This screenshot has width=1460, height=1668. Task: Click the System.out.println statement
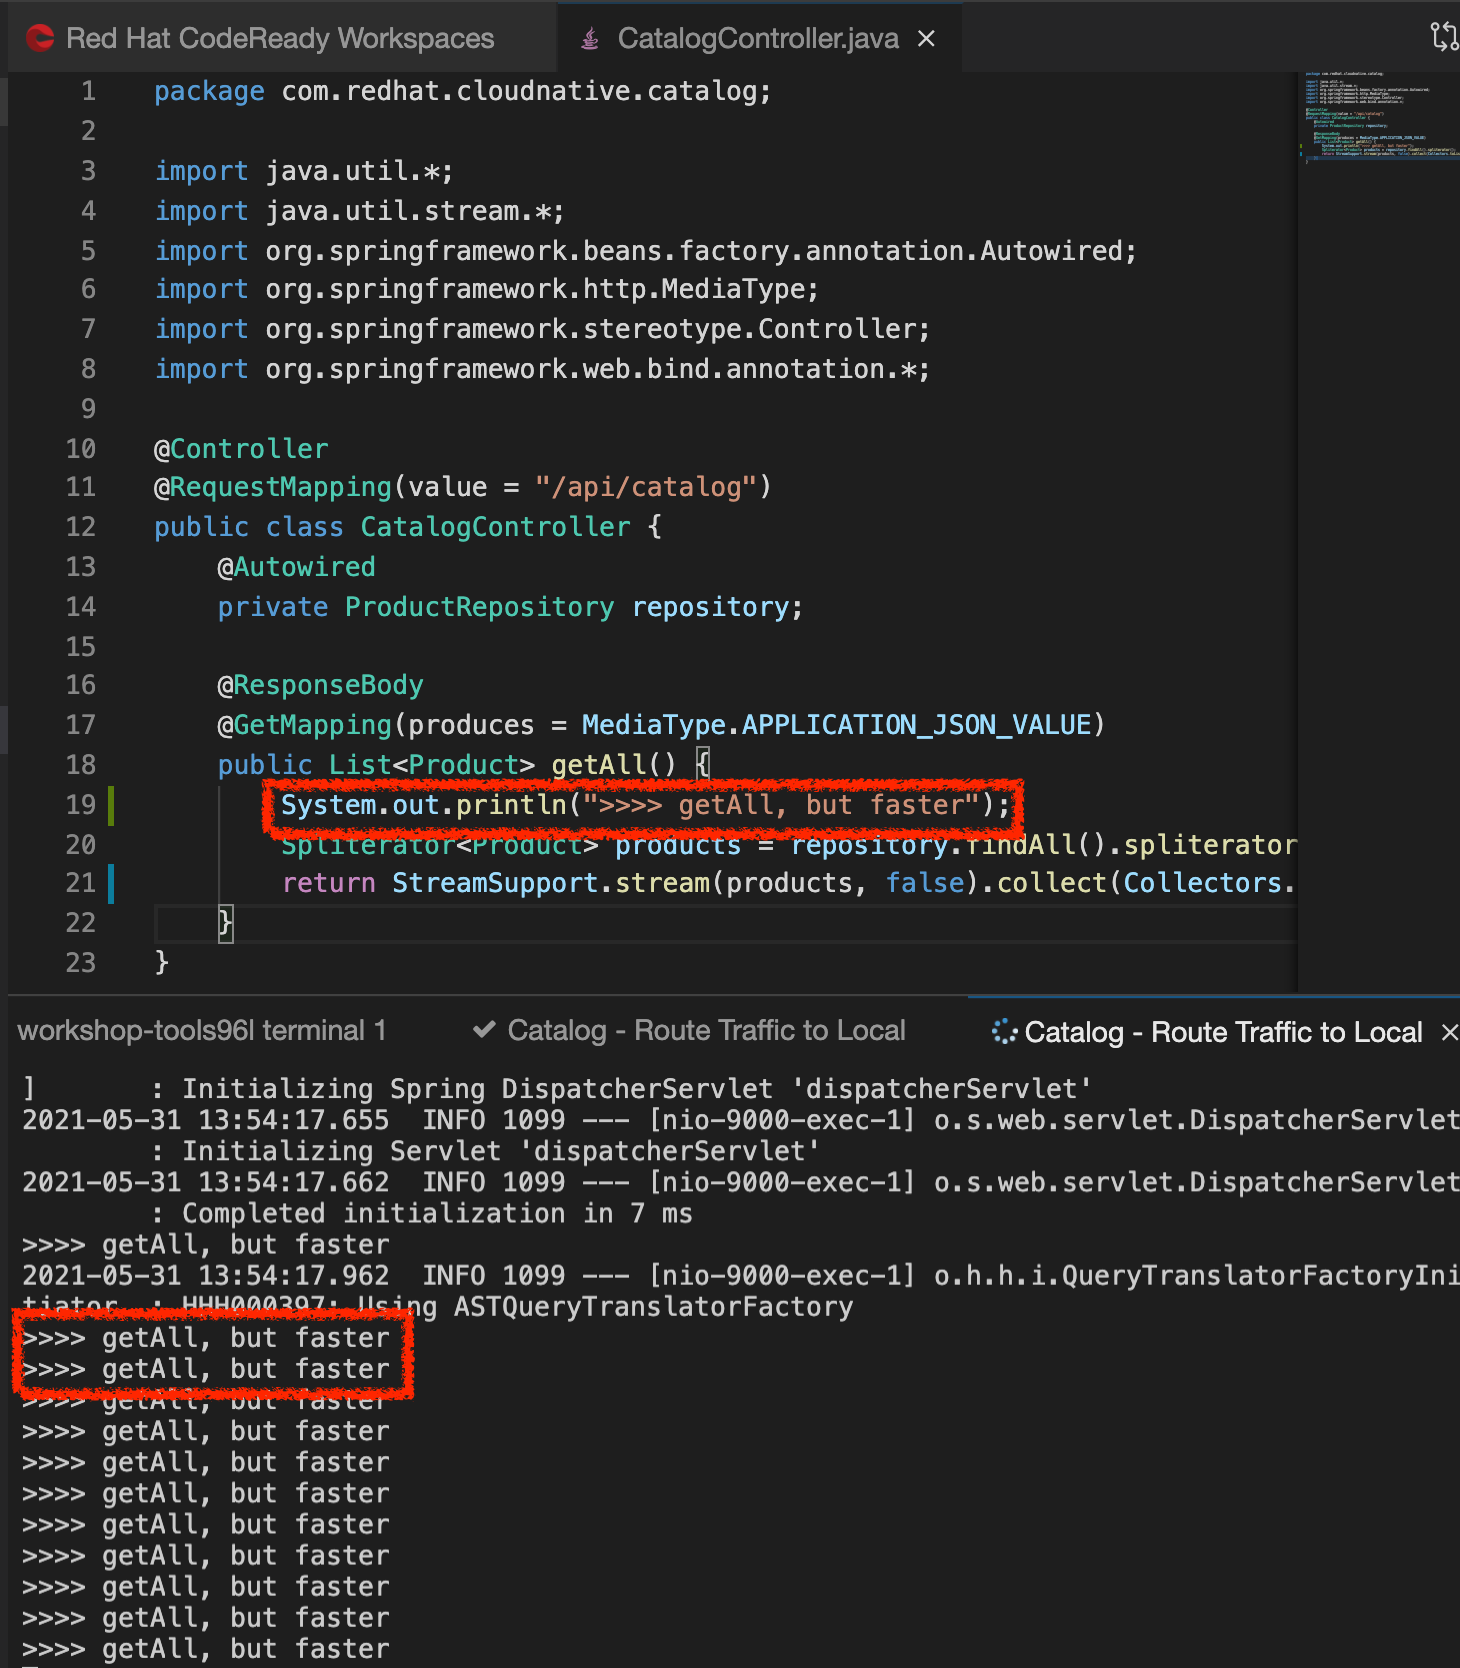point(646,805)
